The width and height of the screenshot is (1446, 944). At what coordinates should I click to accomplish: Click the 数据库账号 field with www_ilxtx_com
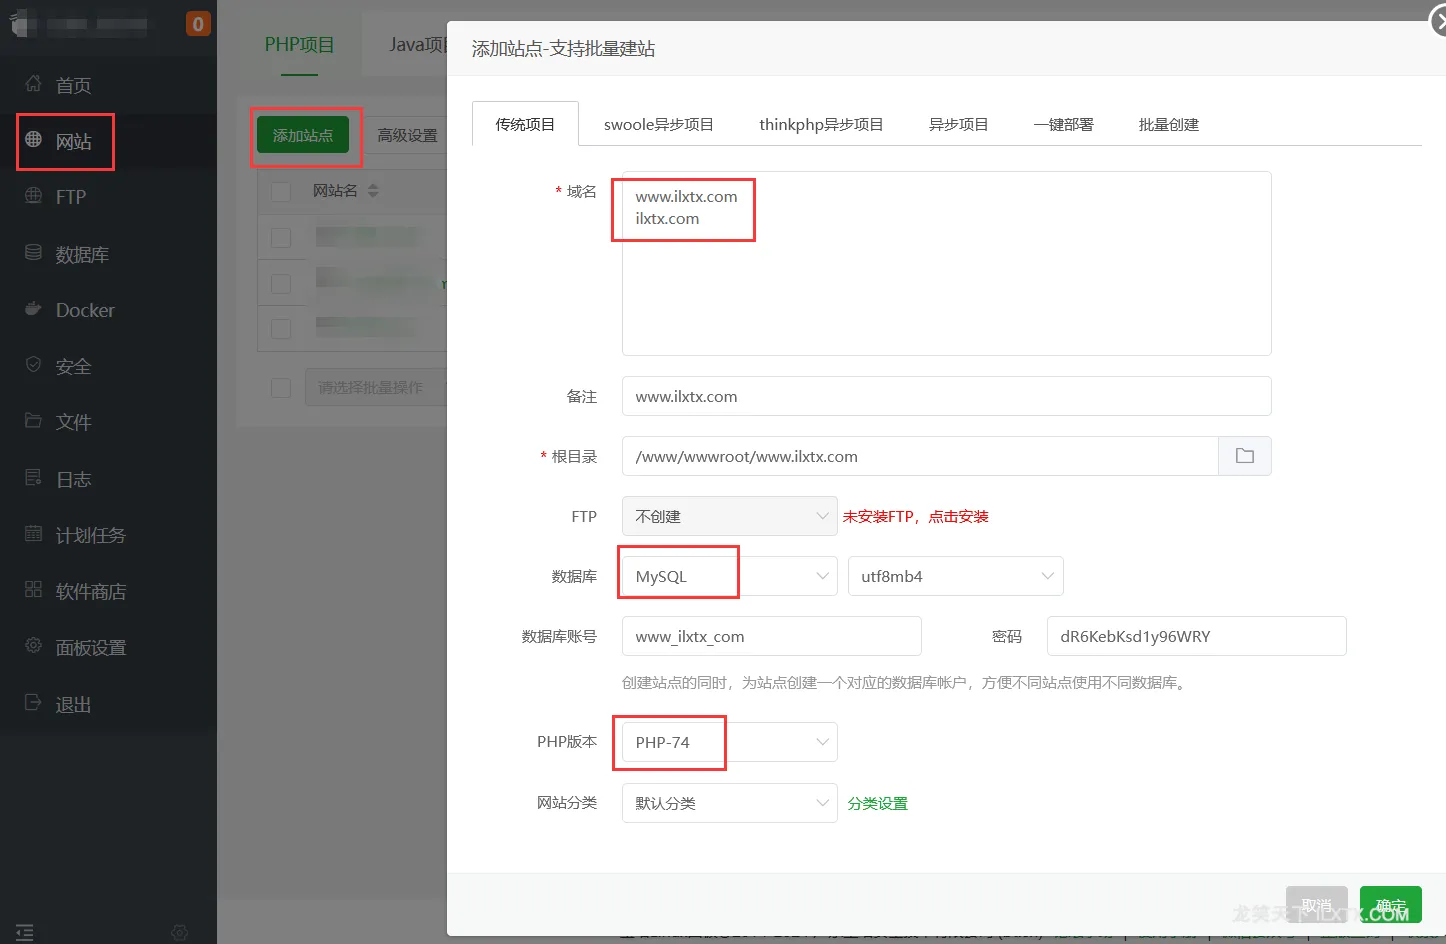(x=771, y=636)
